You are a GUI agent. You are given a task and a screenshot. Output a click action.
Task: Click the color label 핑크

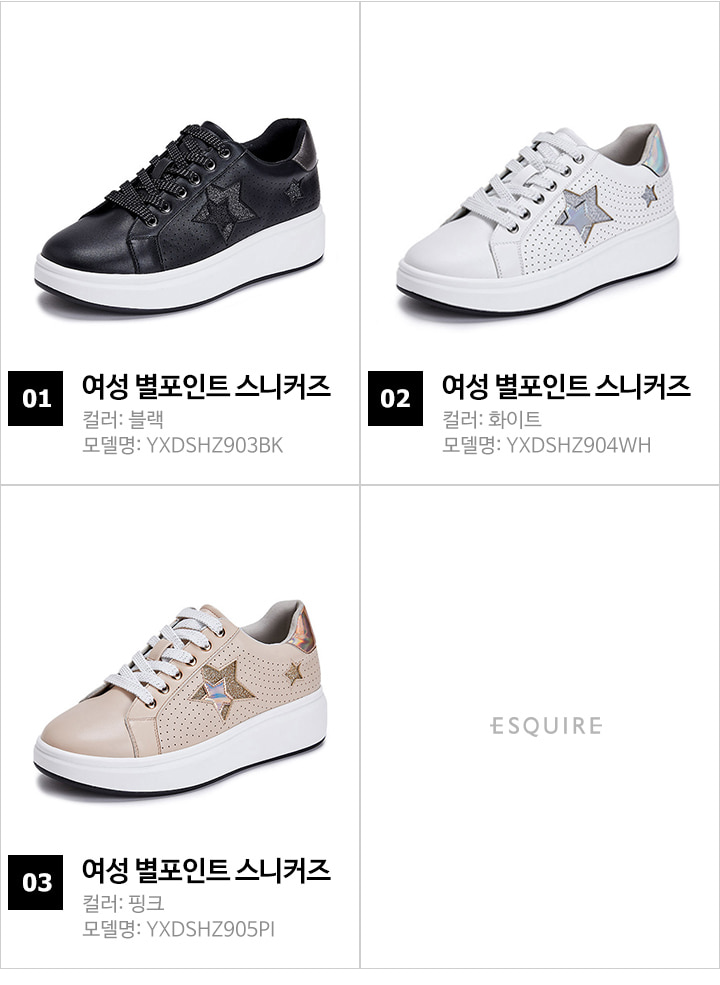tap(146, 903)
